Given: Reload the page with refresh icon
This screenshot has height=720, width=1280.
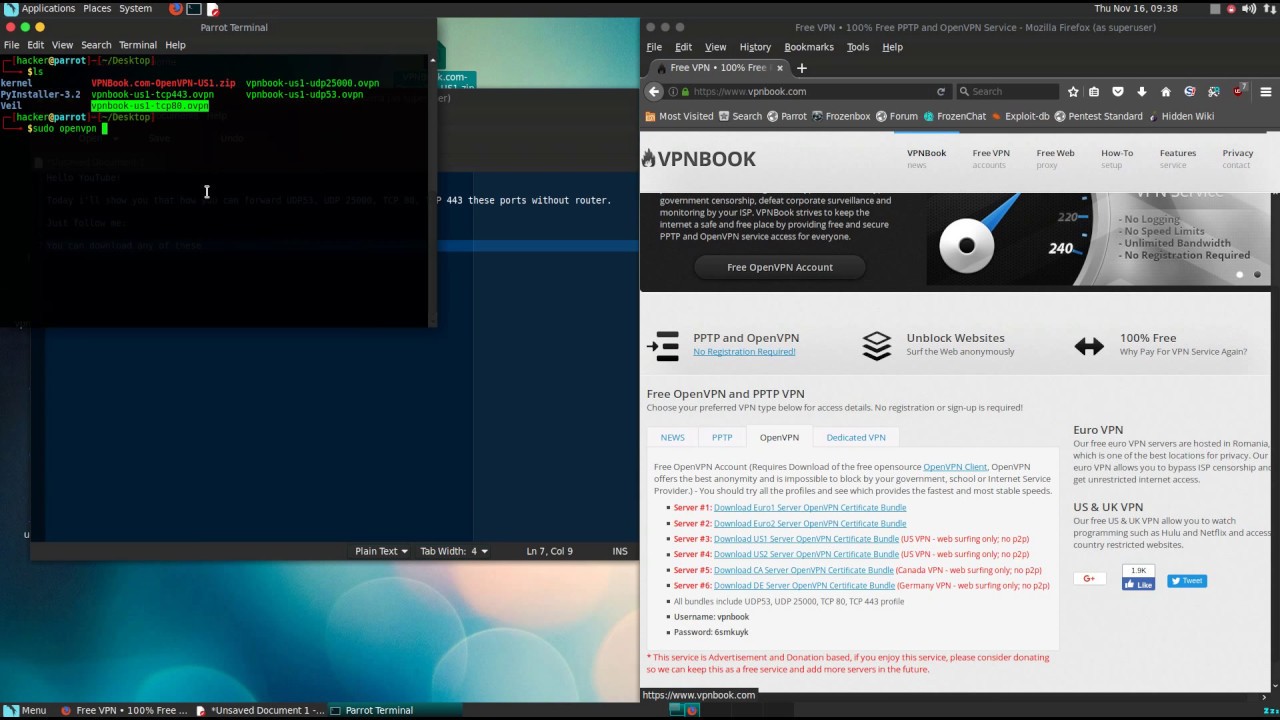Looking at the screenshot, I should coord(940,91).
